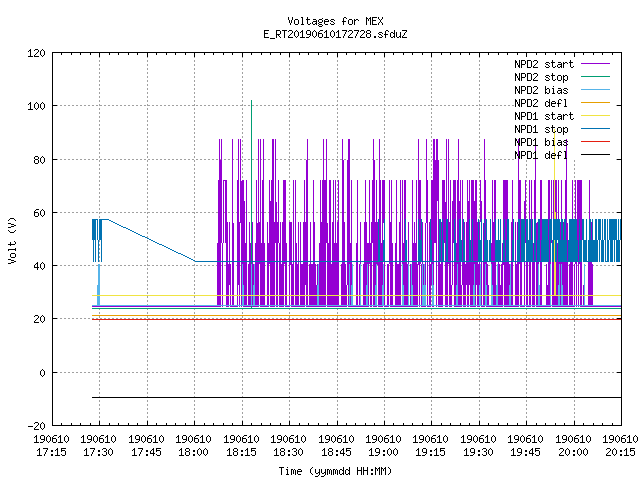Click the "NPD1 bias" legend label
Viewport: 640px width, 480px height.
coord(541,142)
